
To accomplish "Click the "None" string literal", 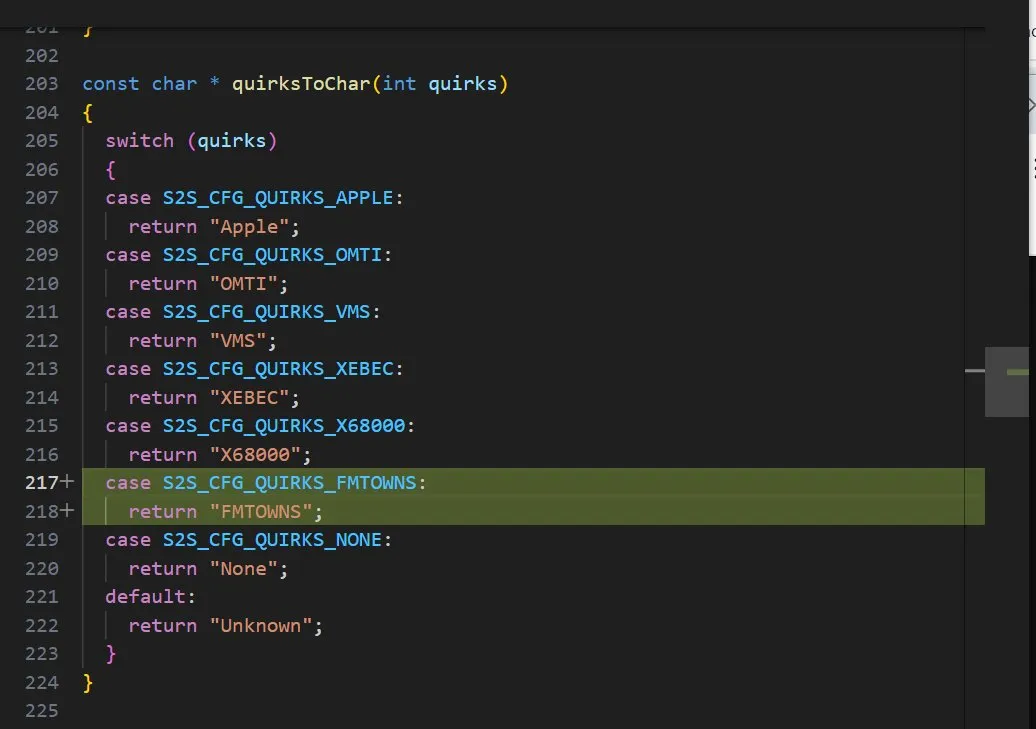I will point(243,568).
